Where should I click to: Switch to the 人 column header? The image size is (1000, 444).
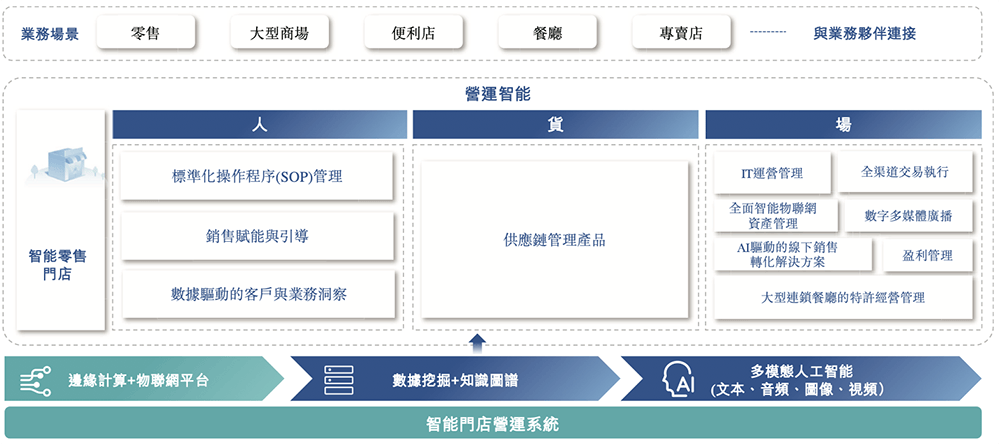coord(258,125)
